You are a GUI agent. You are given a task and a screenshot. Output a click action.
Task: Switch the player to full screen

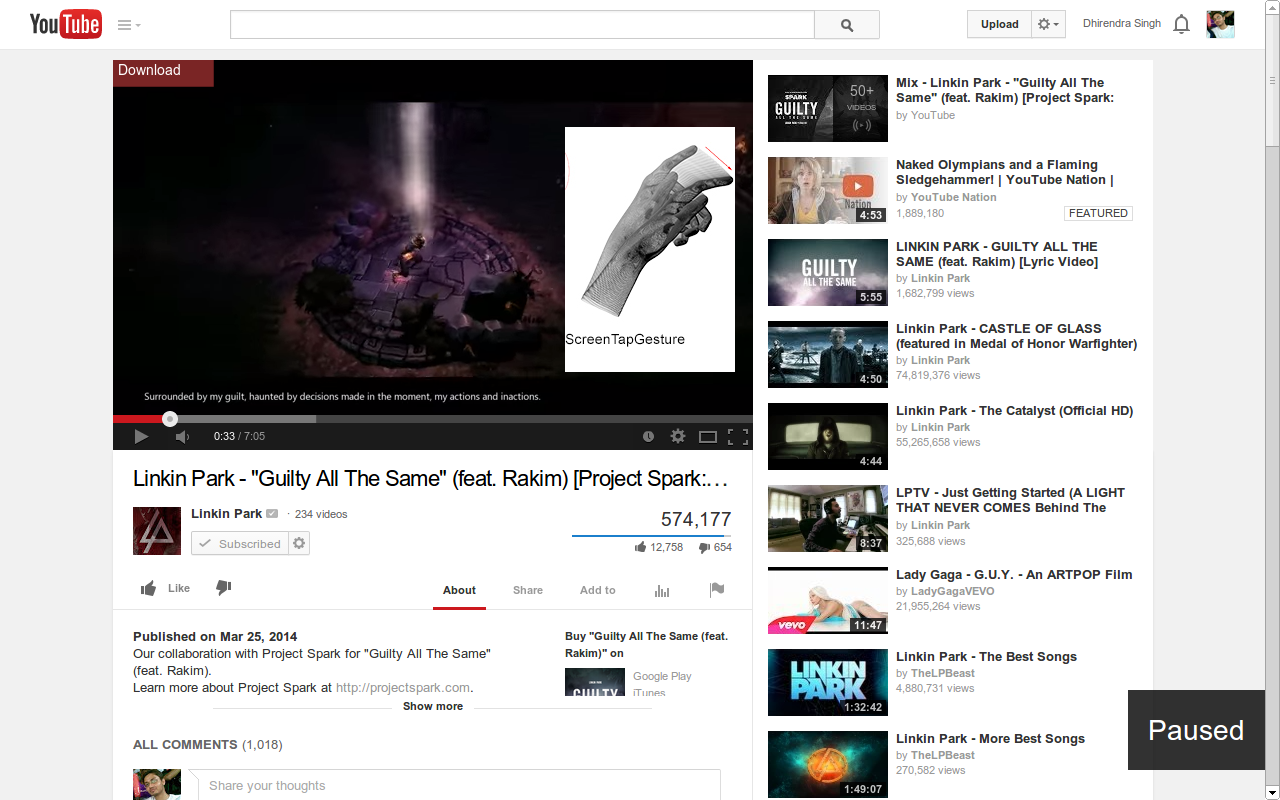point(738,436)
